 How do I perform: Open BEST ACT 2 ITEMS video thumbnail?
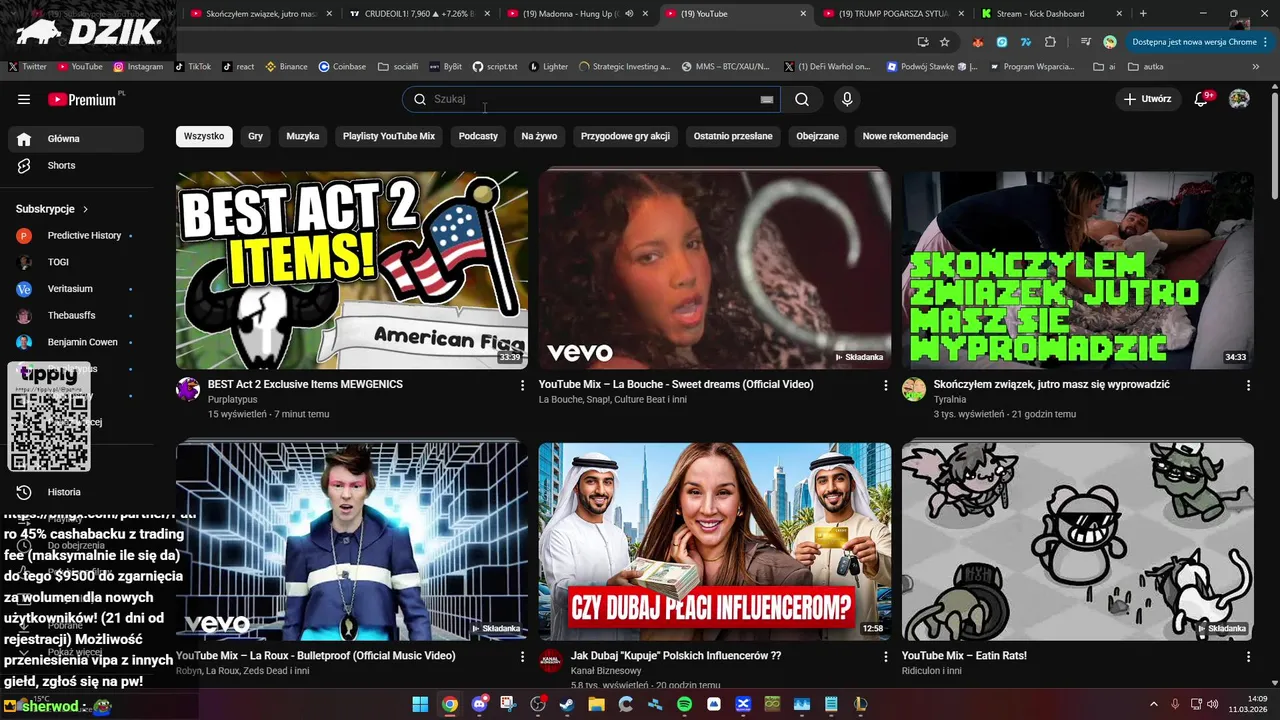tap(352, 270)
